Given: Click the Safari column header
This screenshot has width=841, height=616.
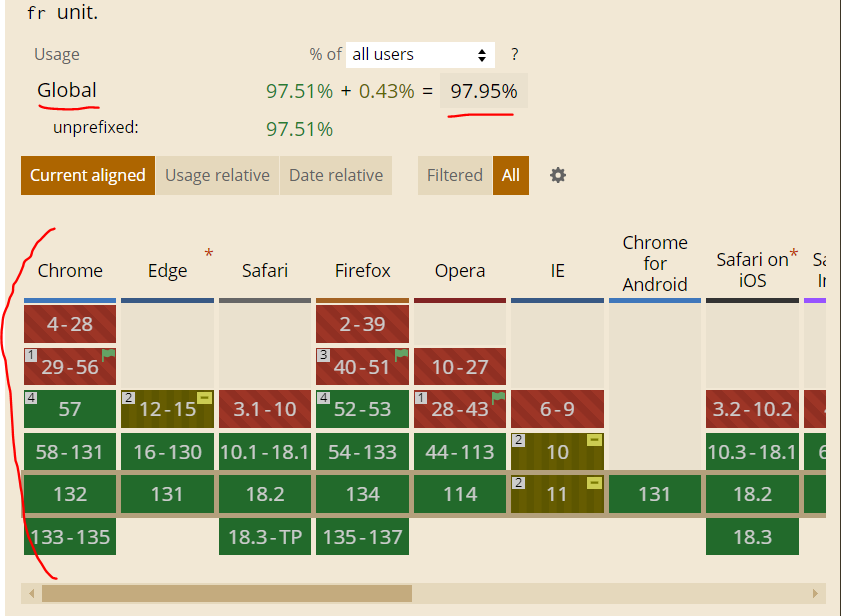Looking at the screenshot, I should (x=265, y=270).
